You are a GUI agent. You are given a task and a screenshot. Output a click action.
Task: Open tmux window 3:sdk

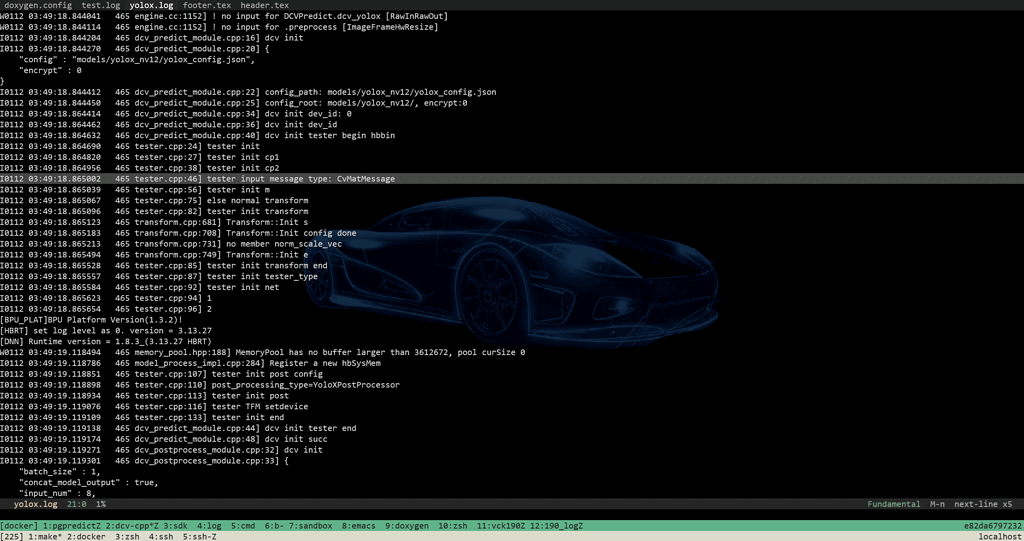(176, 525)
